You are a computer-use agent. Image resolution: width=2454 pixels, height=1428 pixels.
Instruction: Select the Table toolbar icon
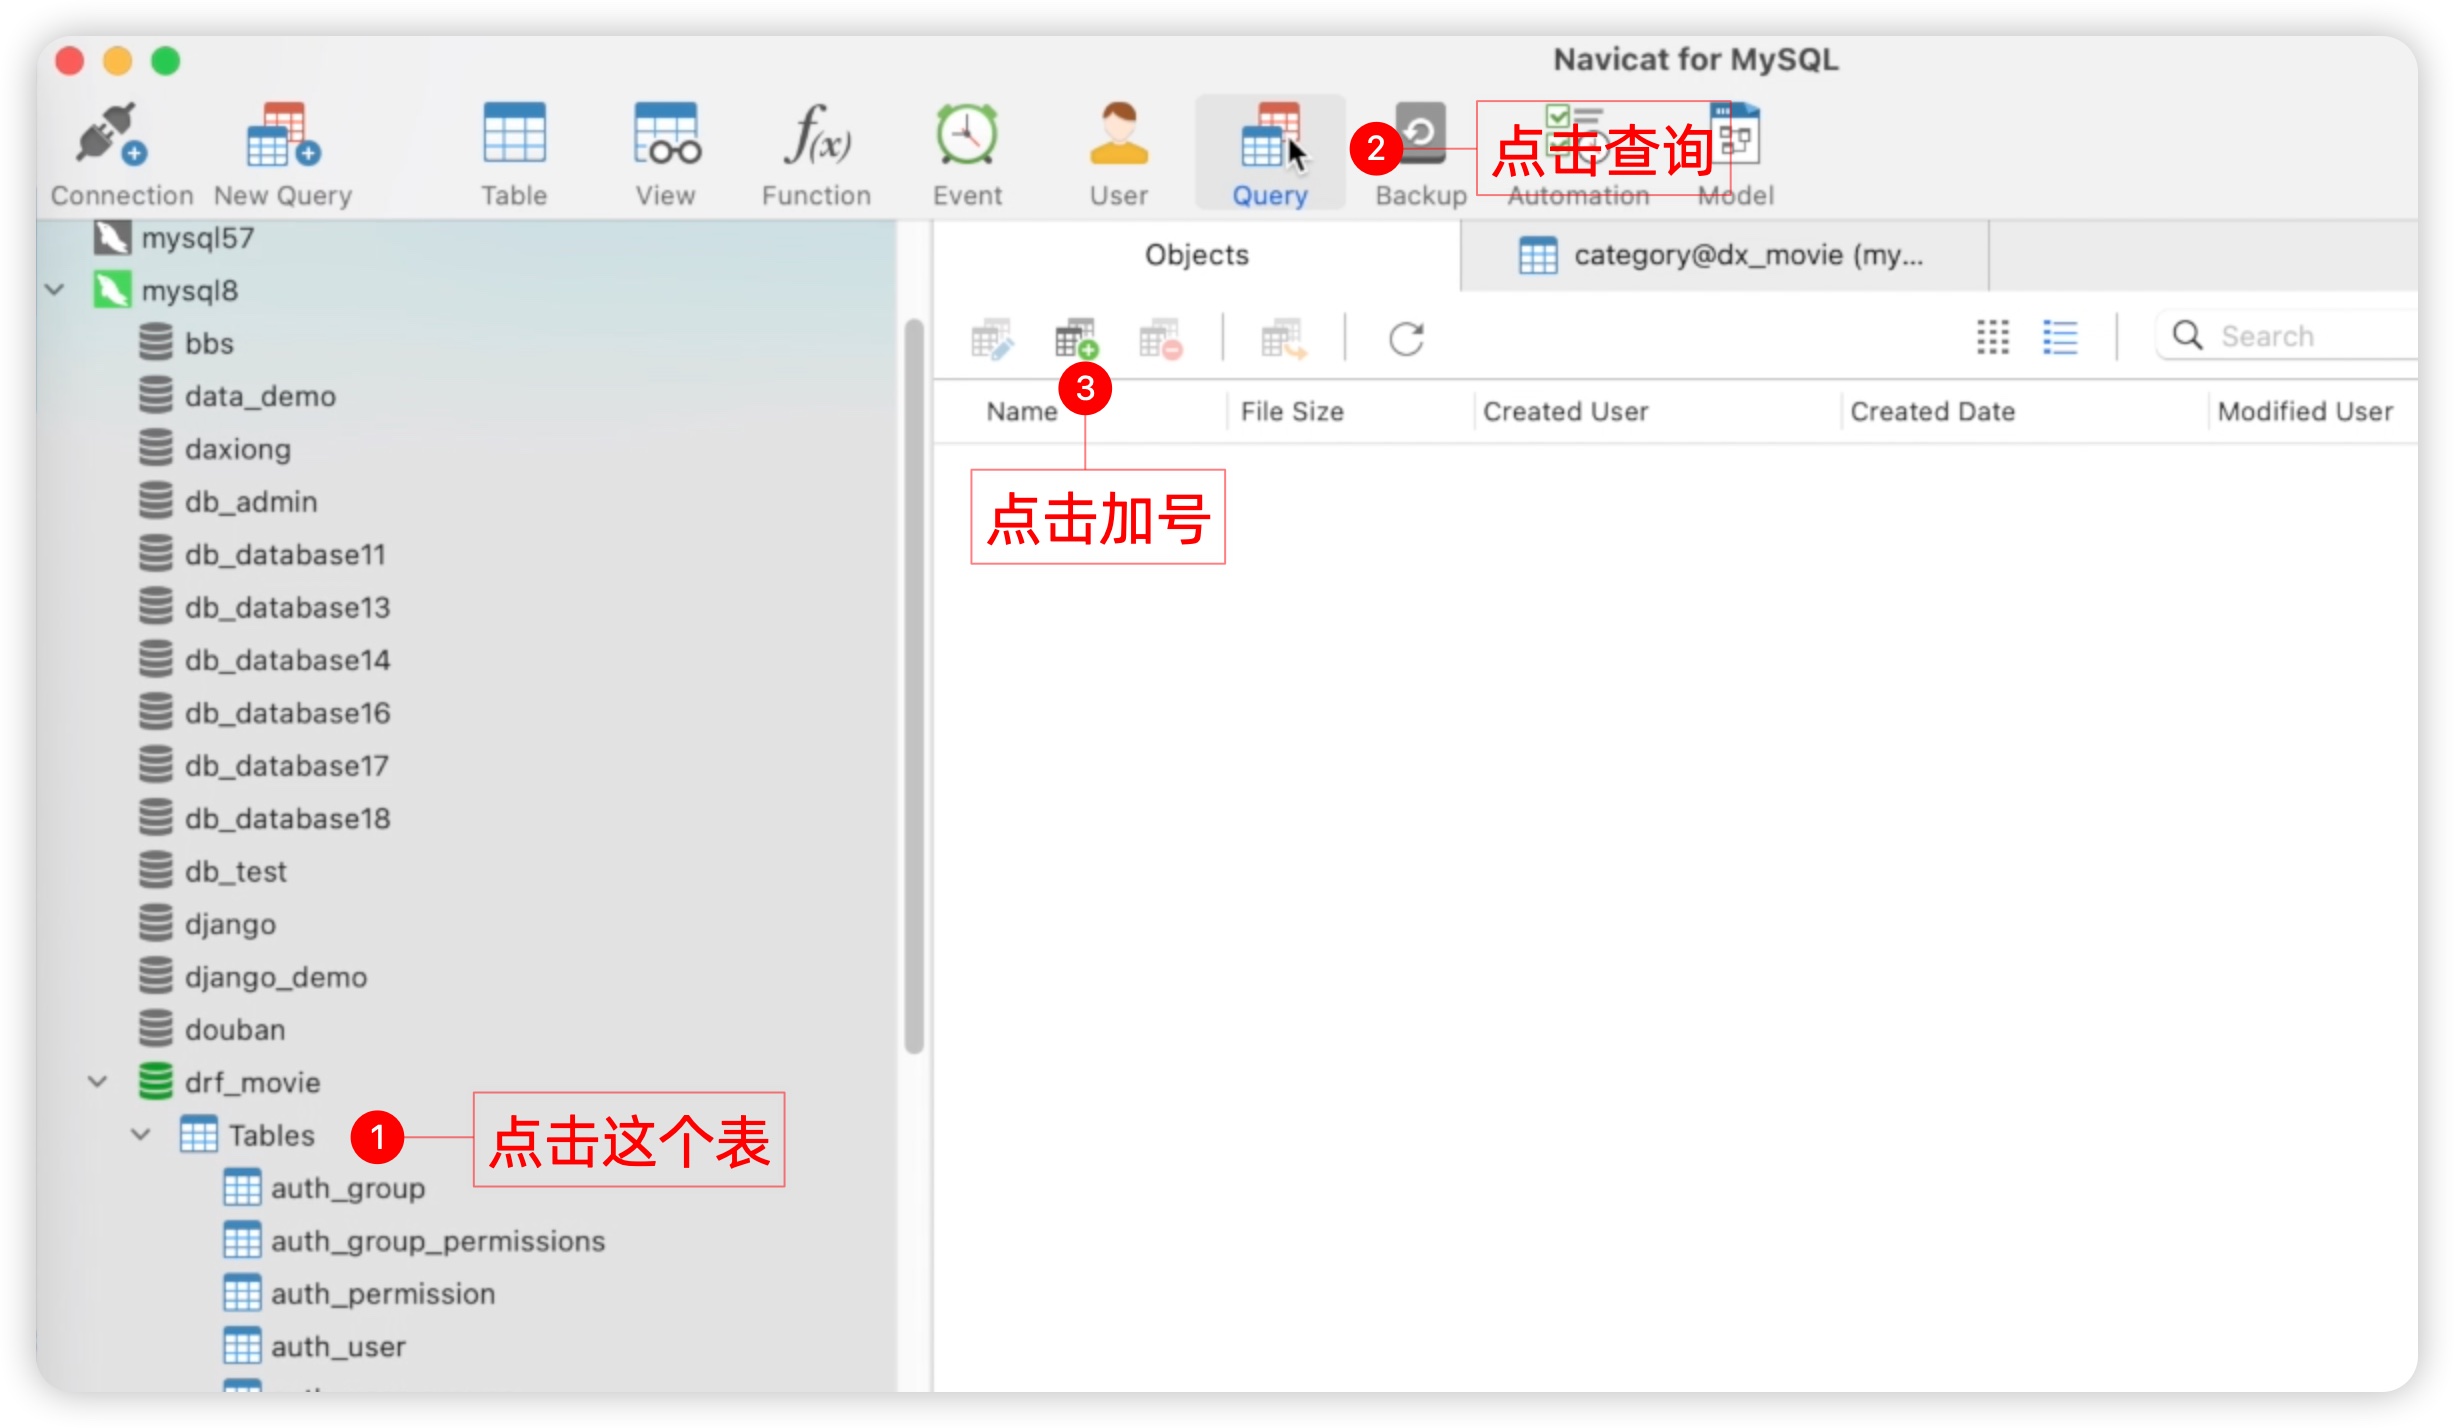[514, 153]
